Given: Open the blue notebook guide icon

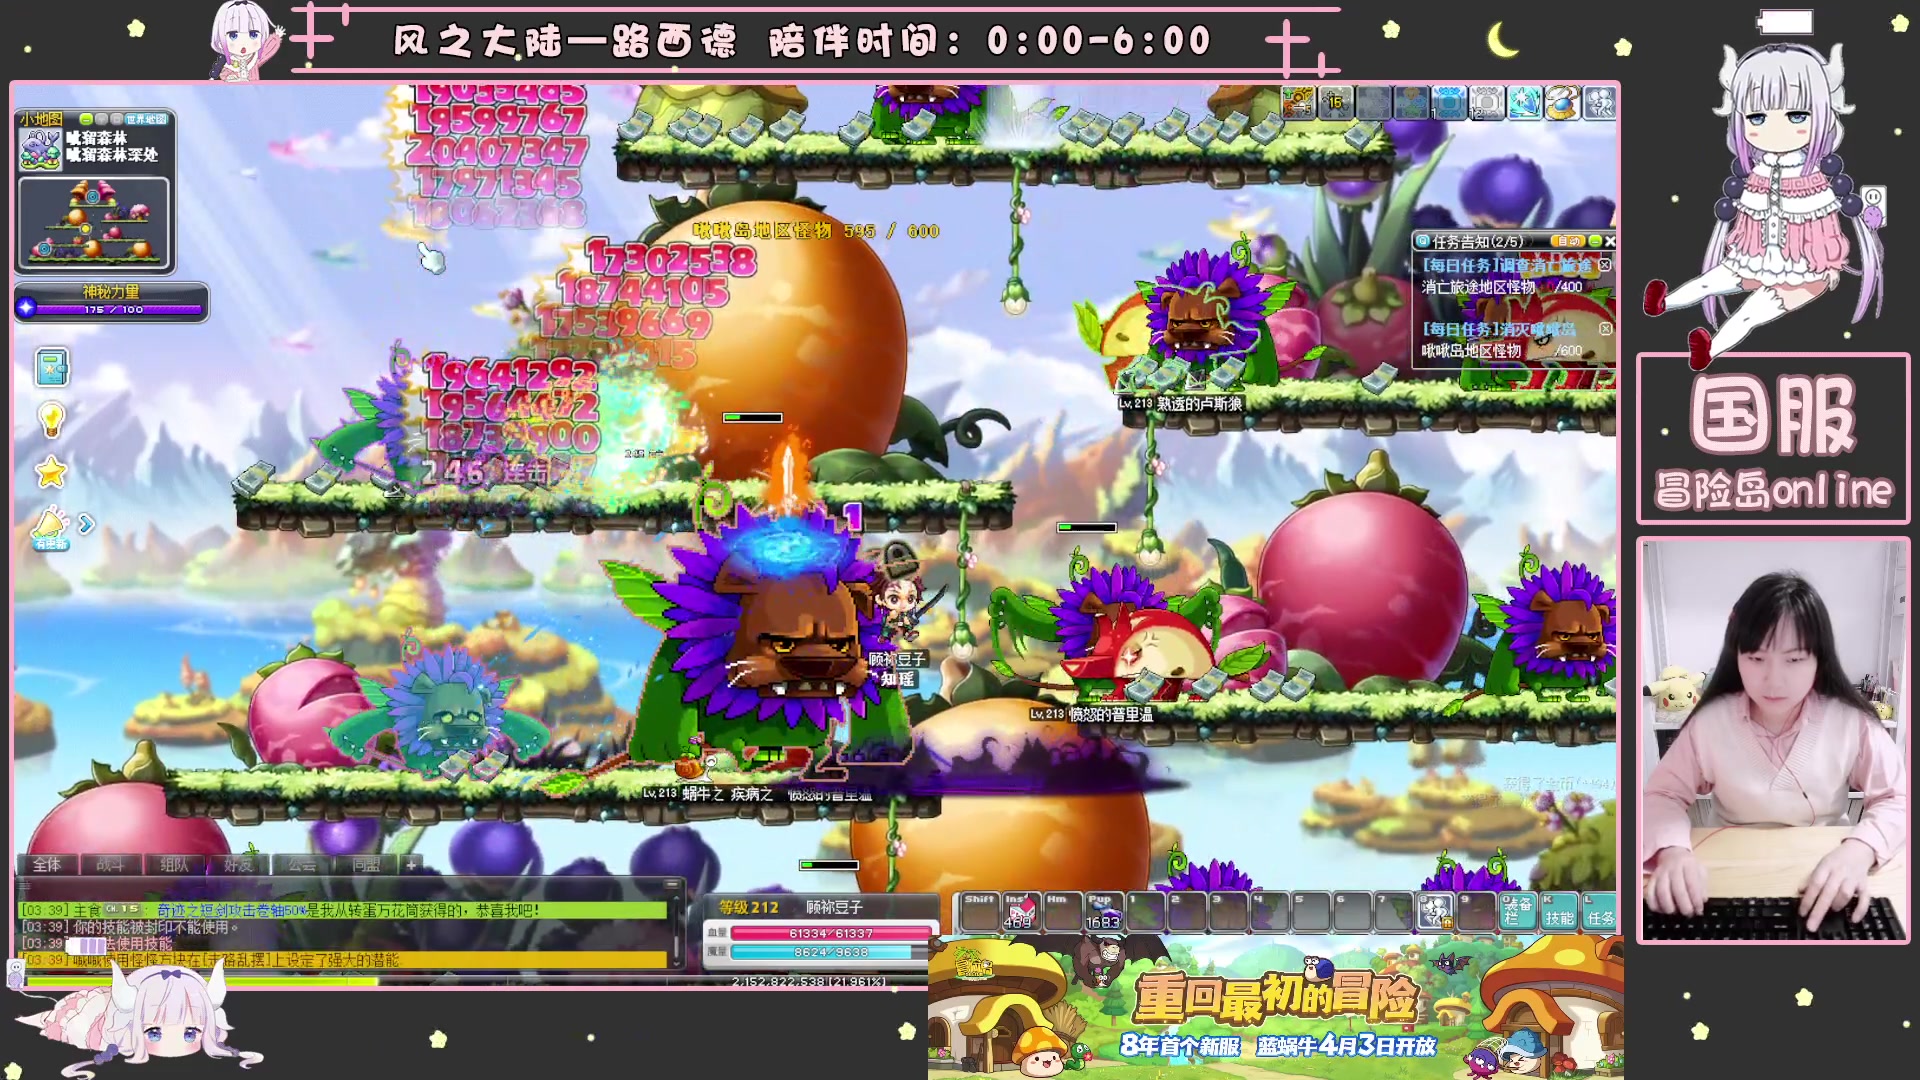Looking at the screenshot, I should point(52,367).
